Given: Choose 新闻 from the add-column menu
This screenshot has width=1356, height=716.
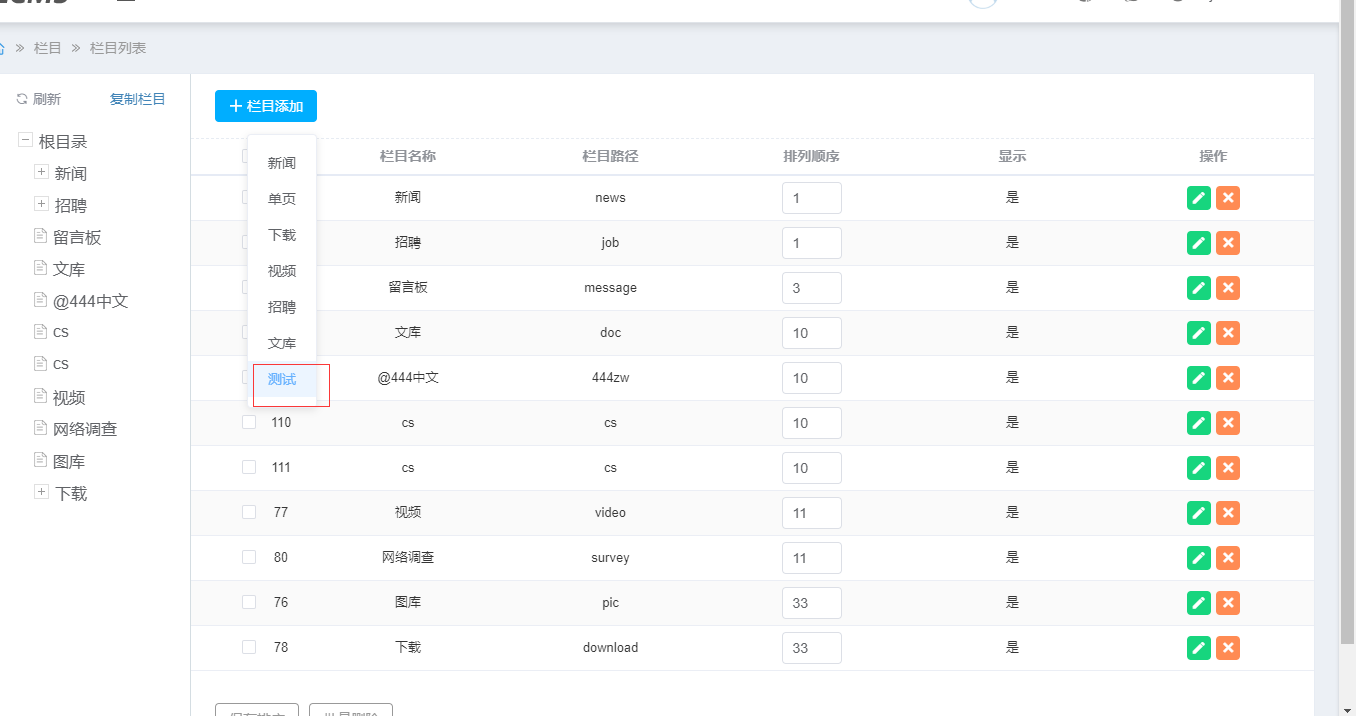Looking at the screenshot, I should [282, 163].
